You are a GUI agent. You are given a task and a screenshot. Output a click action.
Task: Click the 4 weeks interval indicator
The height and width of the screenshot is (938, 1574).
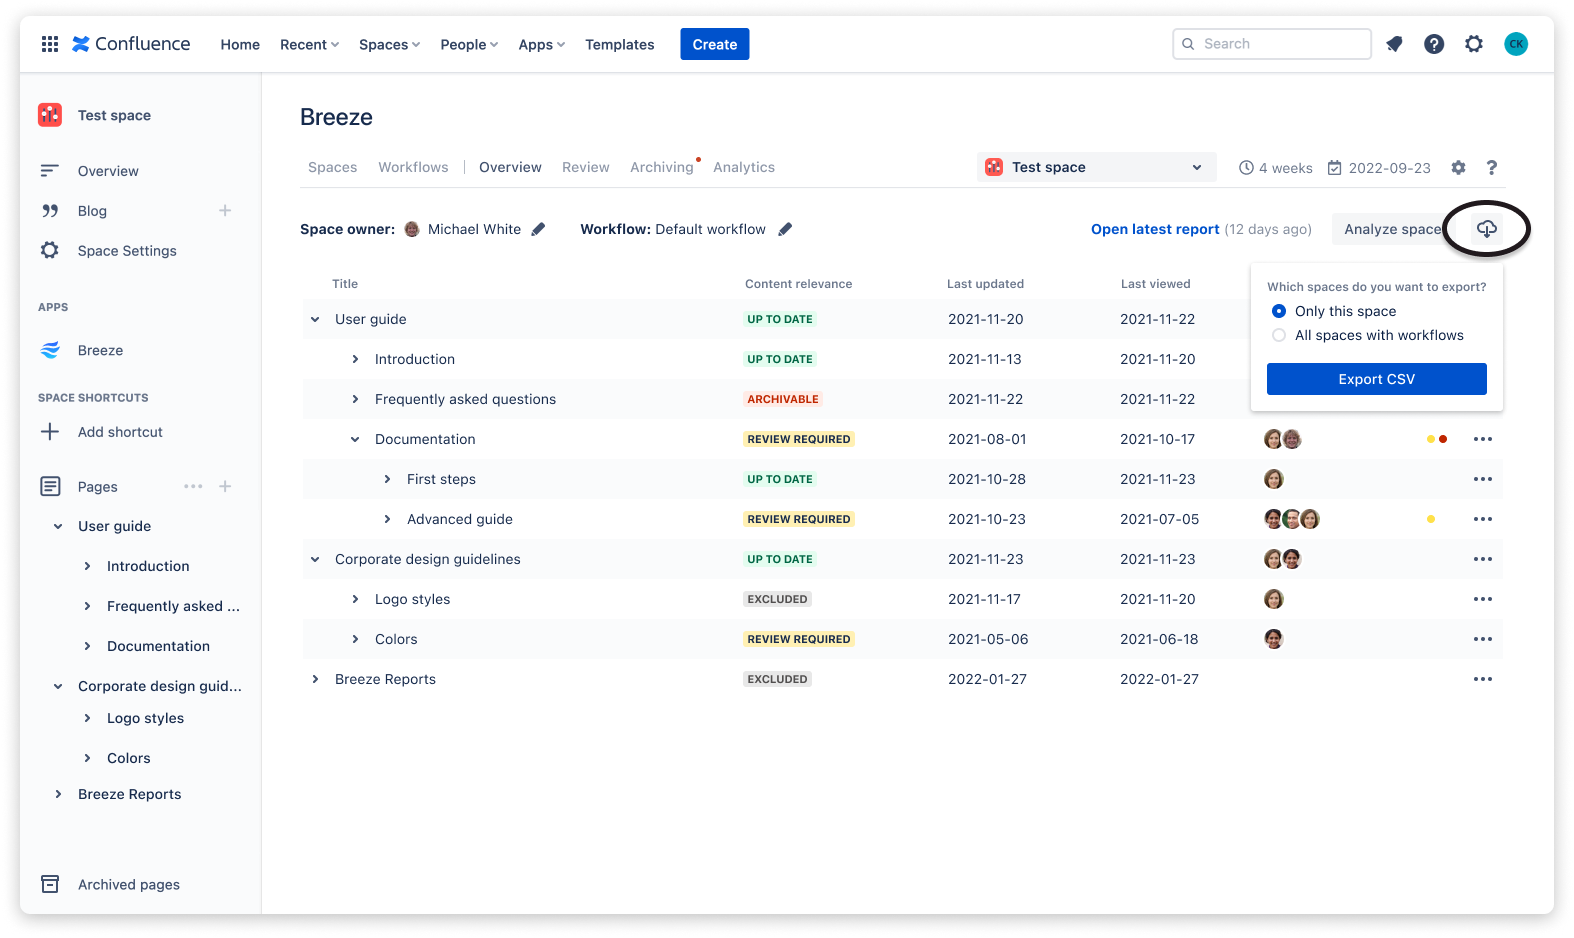(1276, 168)
